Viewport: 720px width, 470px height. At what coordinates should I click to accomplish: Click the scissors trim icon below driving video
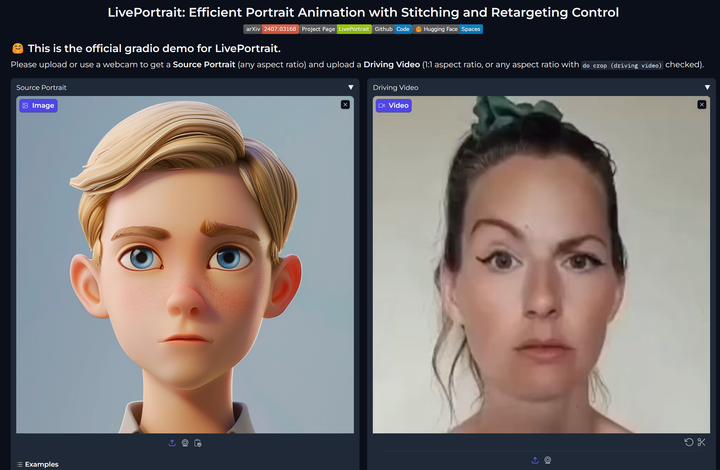click(701, 442)
